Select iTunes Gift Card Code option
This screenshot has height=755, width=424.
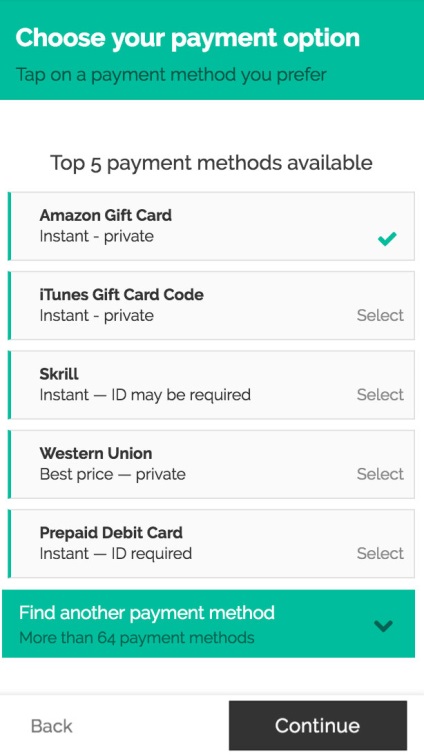point(211,305)
